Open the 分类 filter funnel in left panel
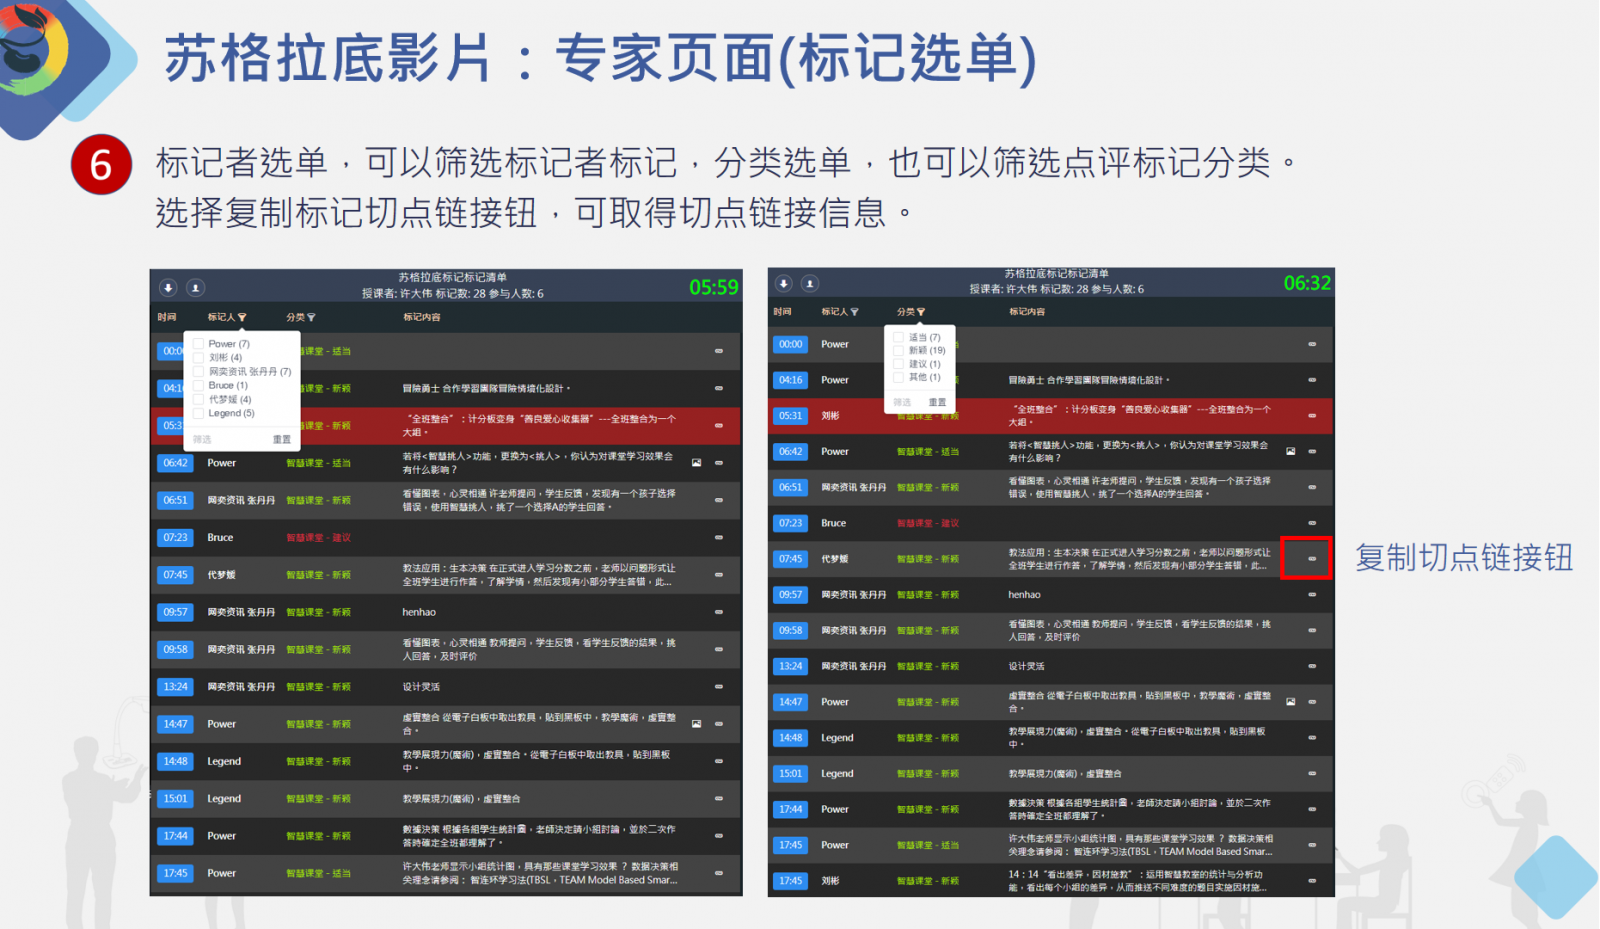This screenshot has height=929, width=1600. point(311,318)
